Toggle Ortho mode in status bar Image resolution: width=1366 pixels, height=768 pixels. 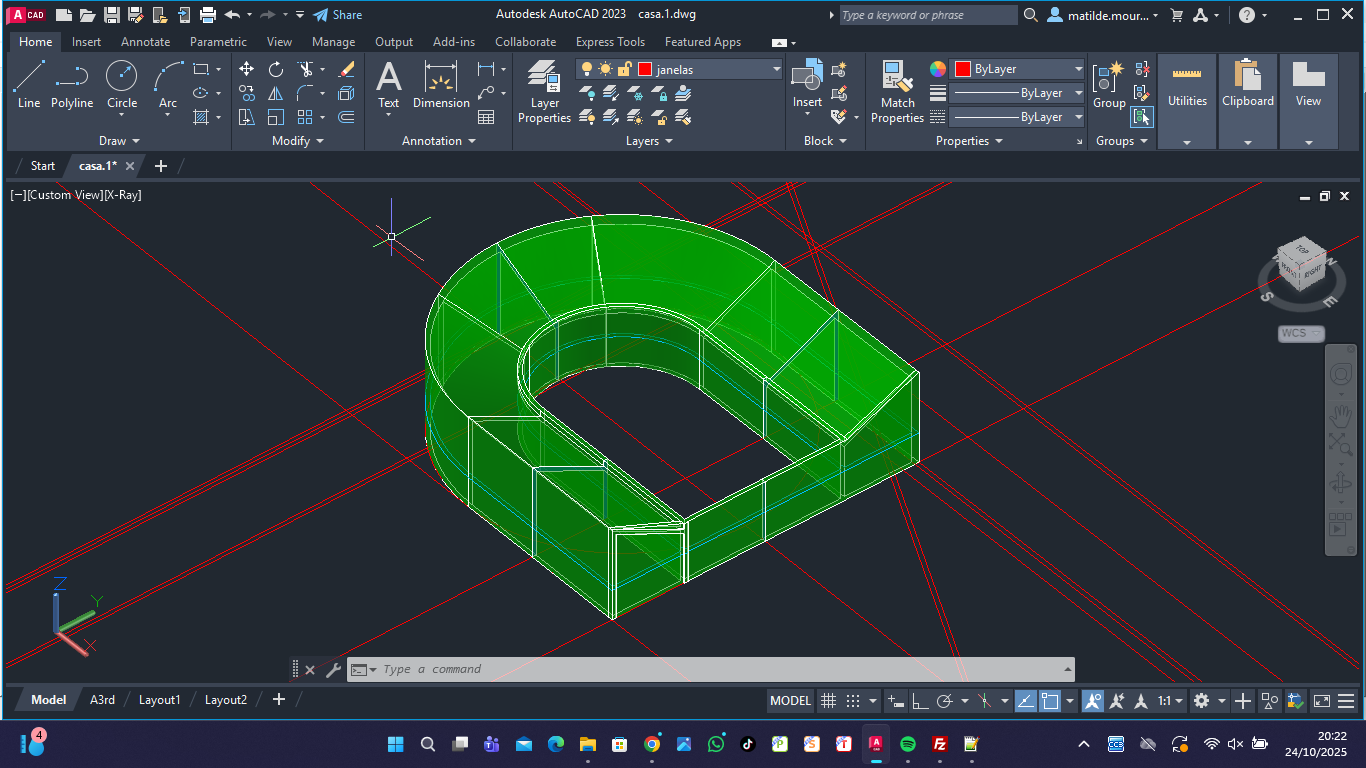[920, 701]
